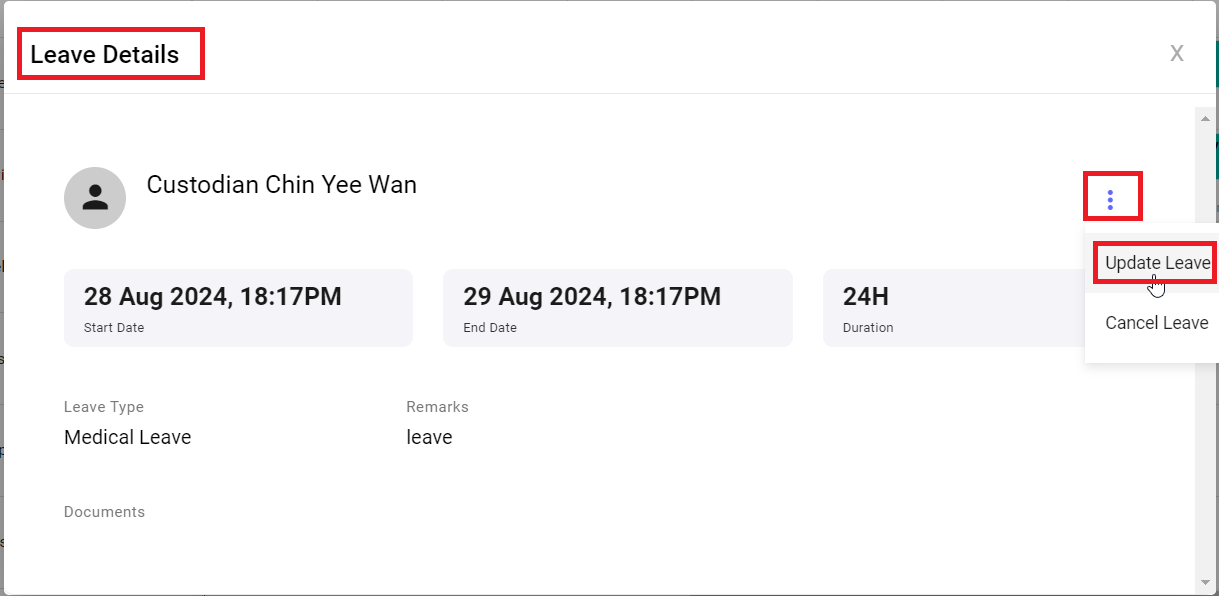The width and height of the screenshot is (1219, 596).
Task: Close the Leave Details dialog
Action: [x=1177, y=53]
